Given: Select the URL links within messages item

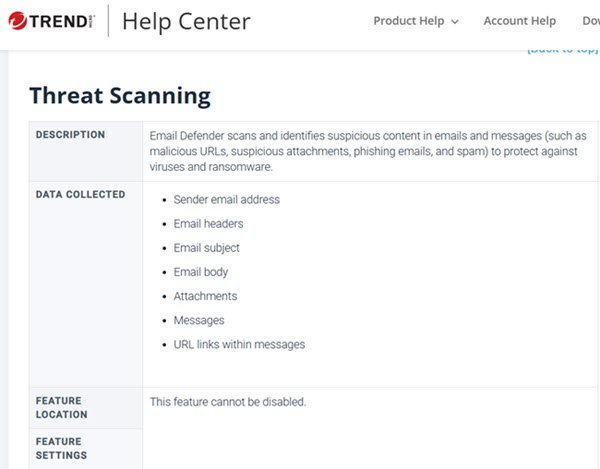Looking at the screenshot, I should pos(239,344).
